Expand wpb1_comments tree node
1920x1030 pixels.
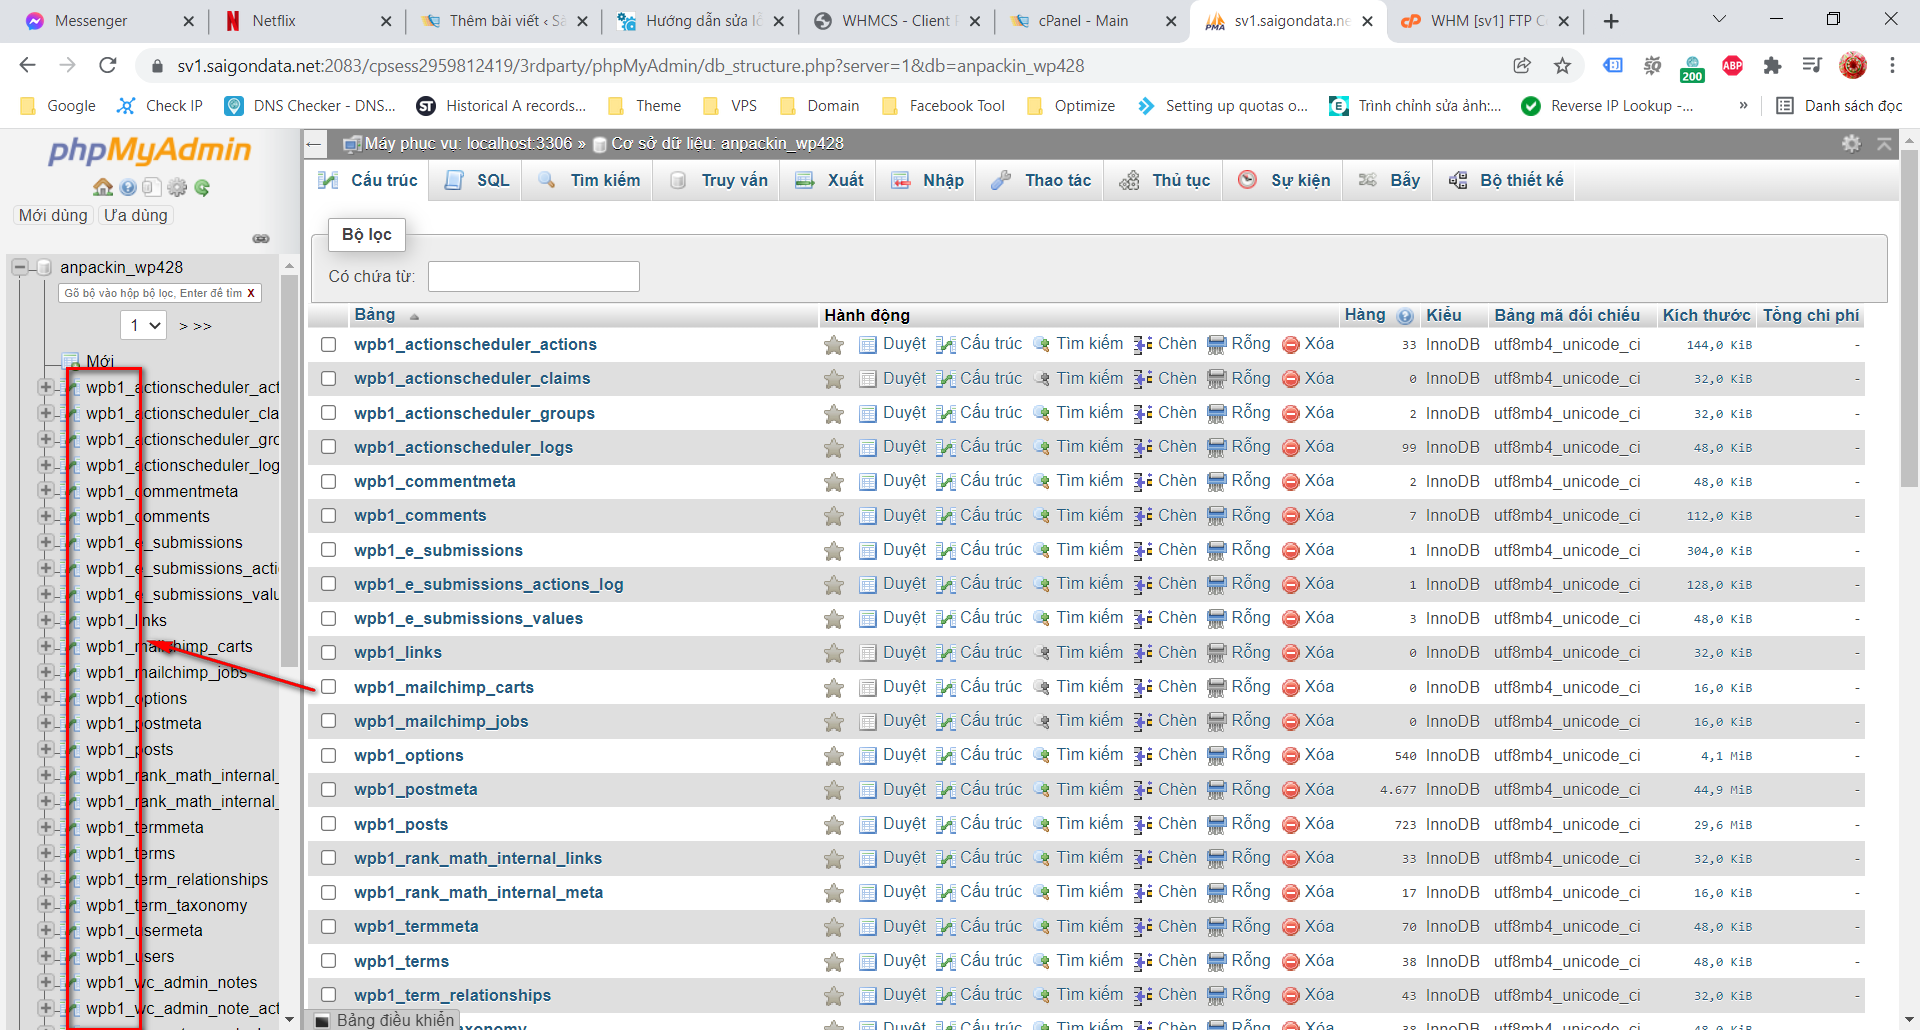(45, 516)
